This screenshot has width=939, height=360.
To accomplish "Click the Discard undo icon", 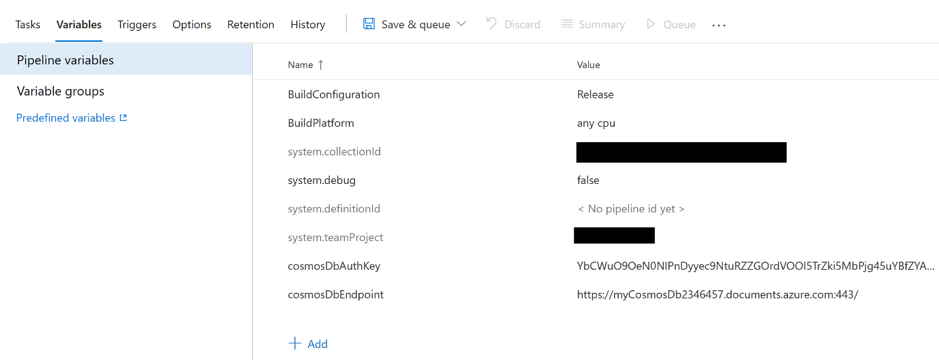I will pyautogui.click(x=491, y=24).
